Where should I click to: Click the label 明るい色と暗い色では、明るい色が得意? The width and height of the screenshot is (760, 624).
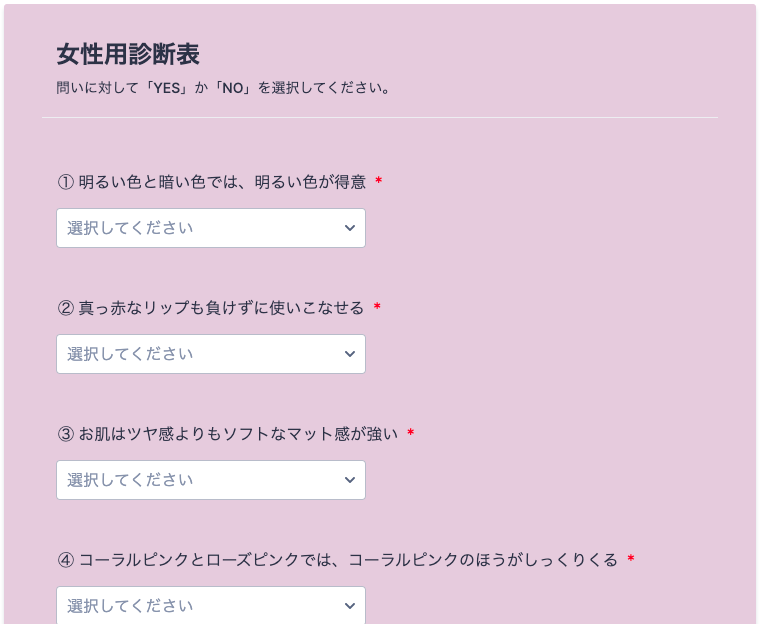click(222, 182)
